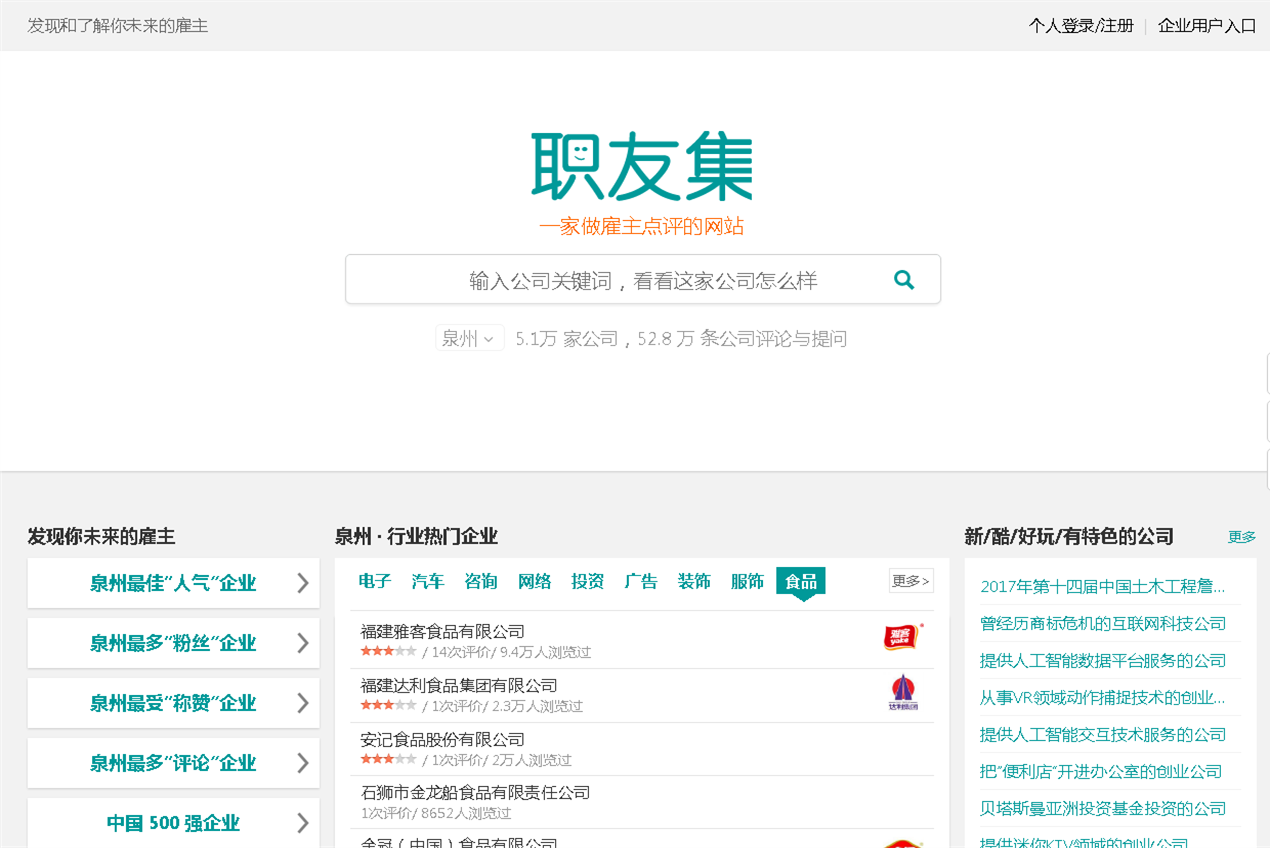Open 曾经历商标危机的互联网科技公司 link
Image resolution: width=1270 pixels, height=848 pixels.
click(1103, 623)
